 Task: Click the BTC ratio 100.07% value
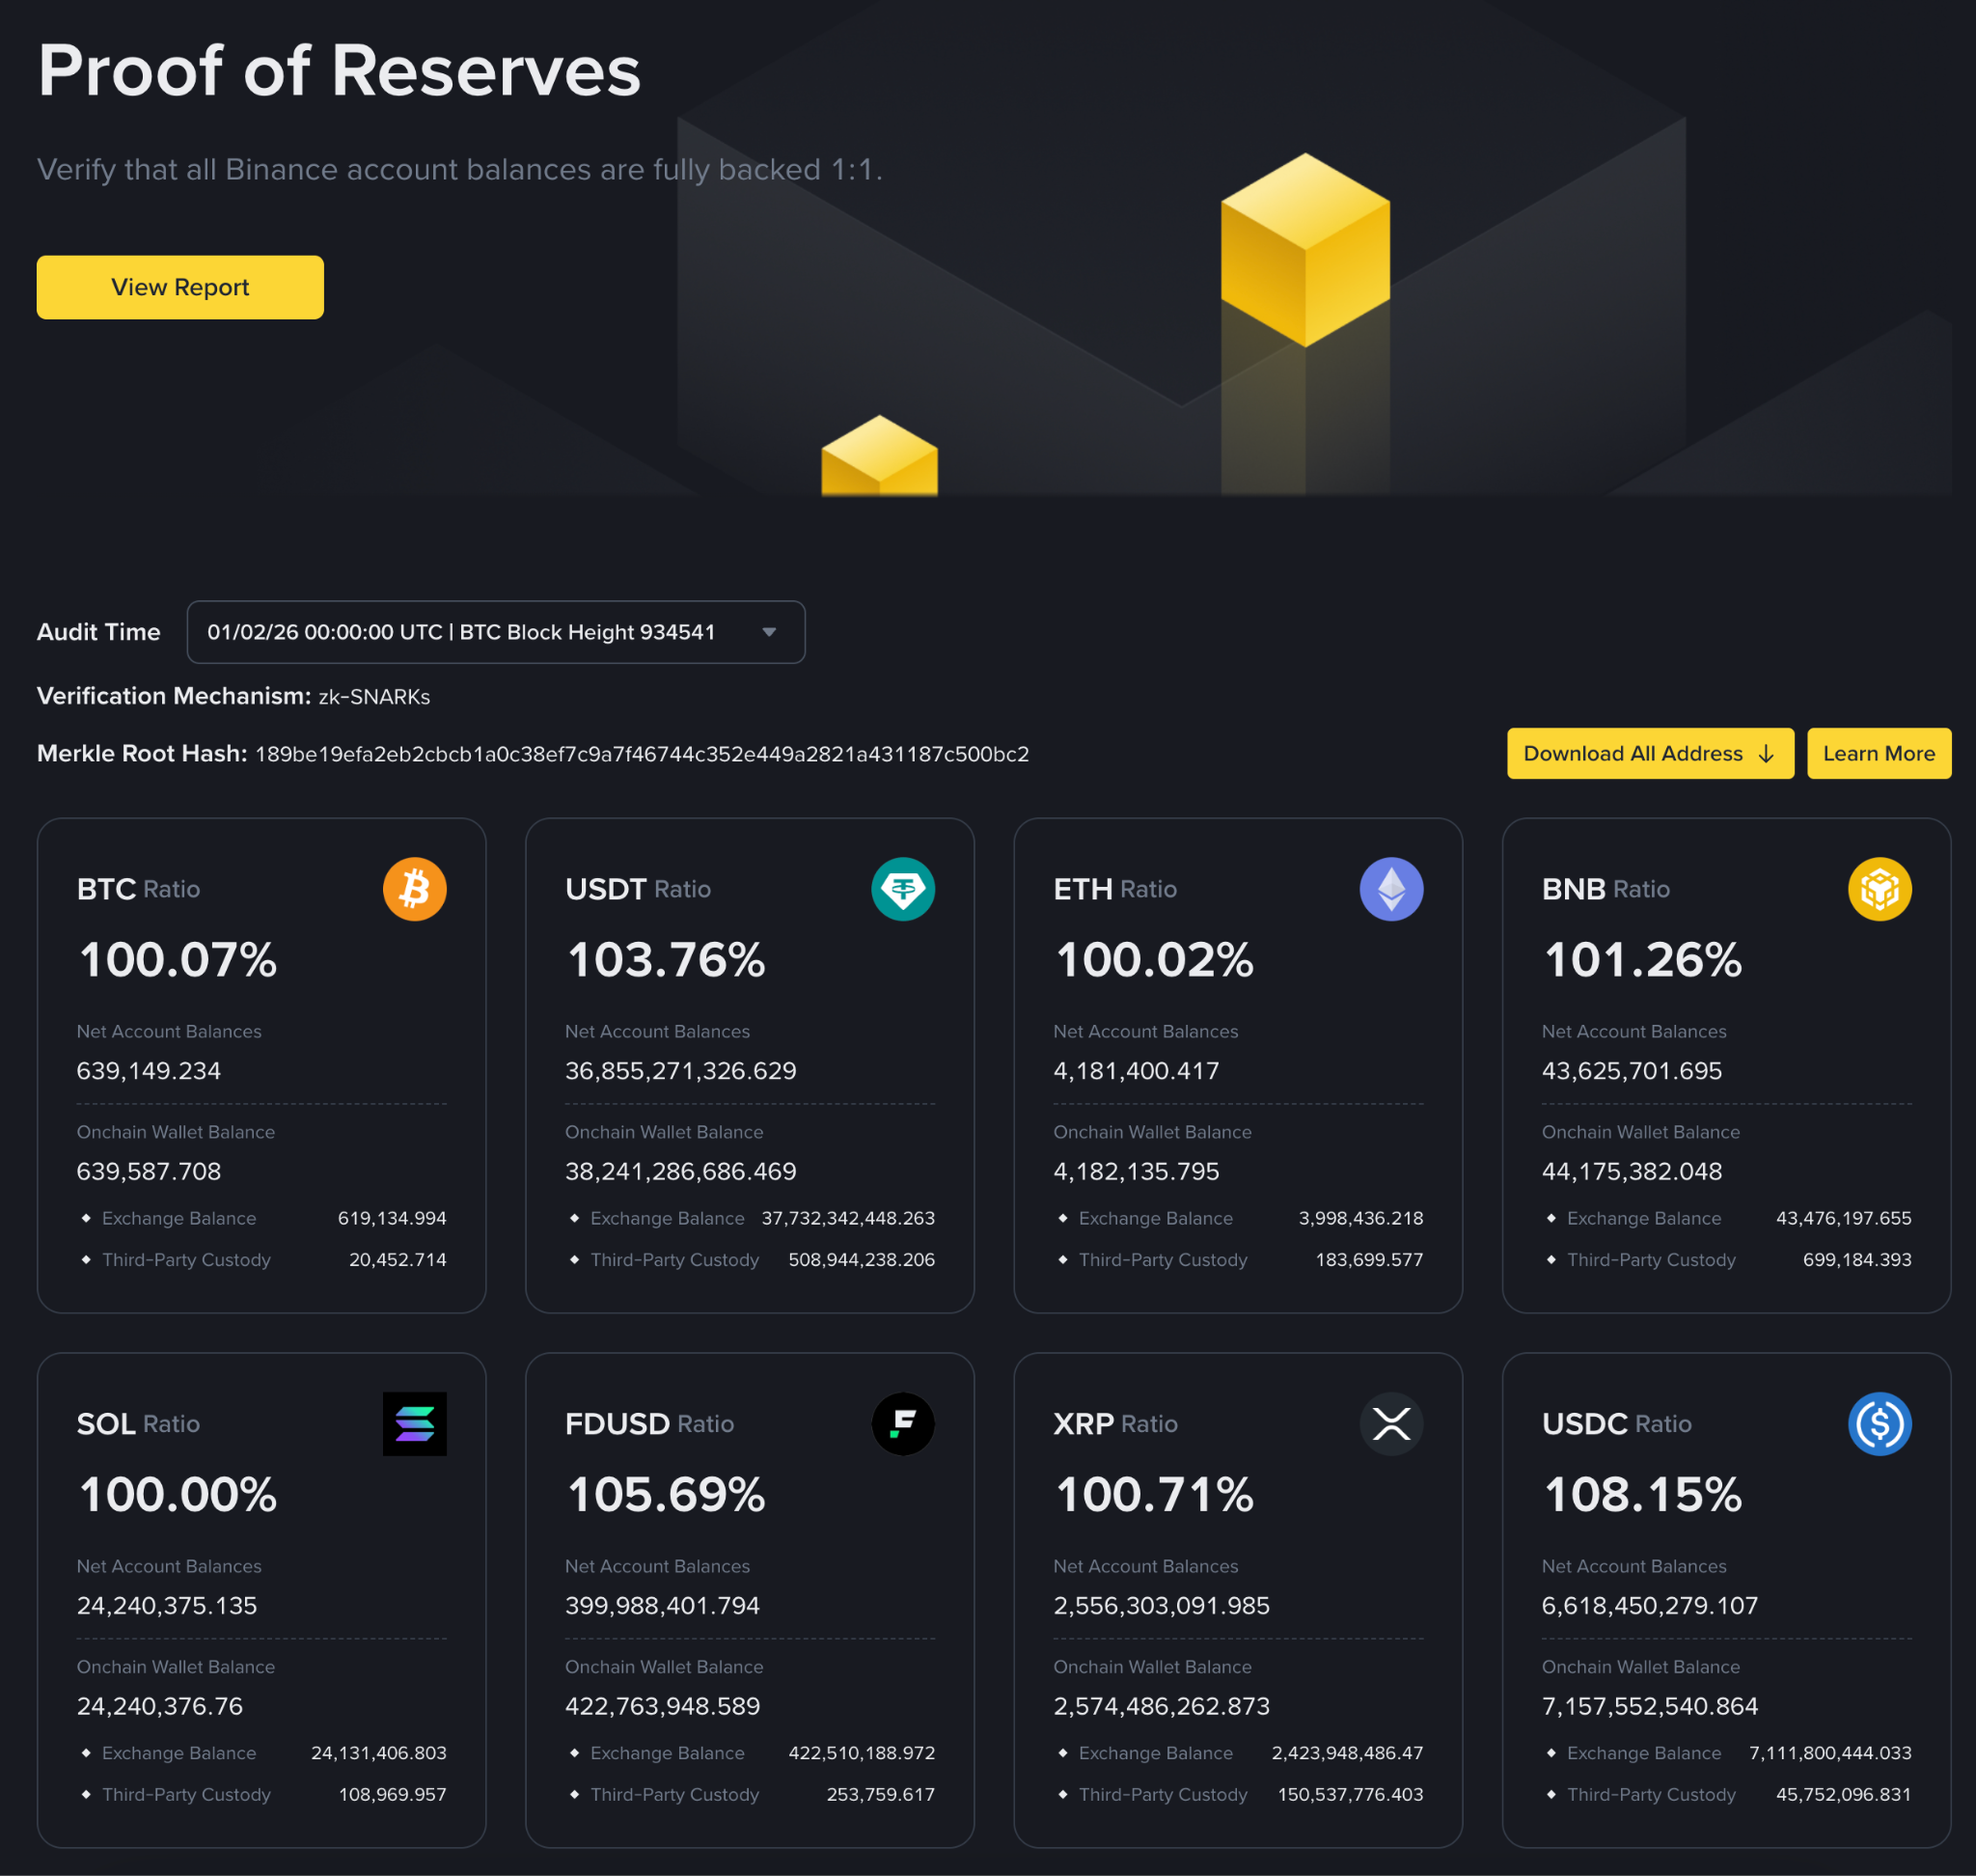click(177, 959)
